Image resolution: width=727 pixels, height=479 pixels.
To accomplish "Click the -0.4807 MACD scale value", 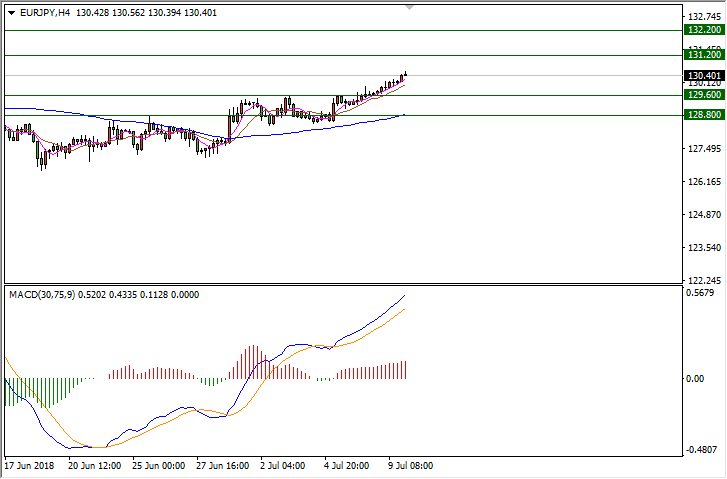I will [703, 450].
